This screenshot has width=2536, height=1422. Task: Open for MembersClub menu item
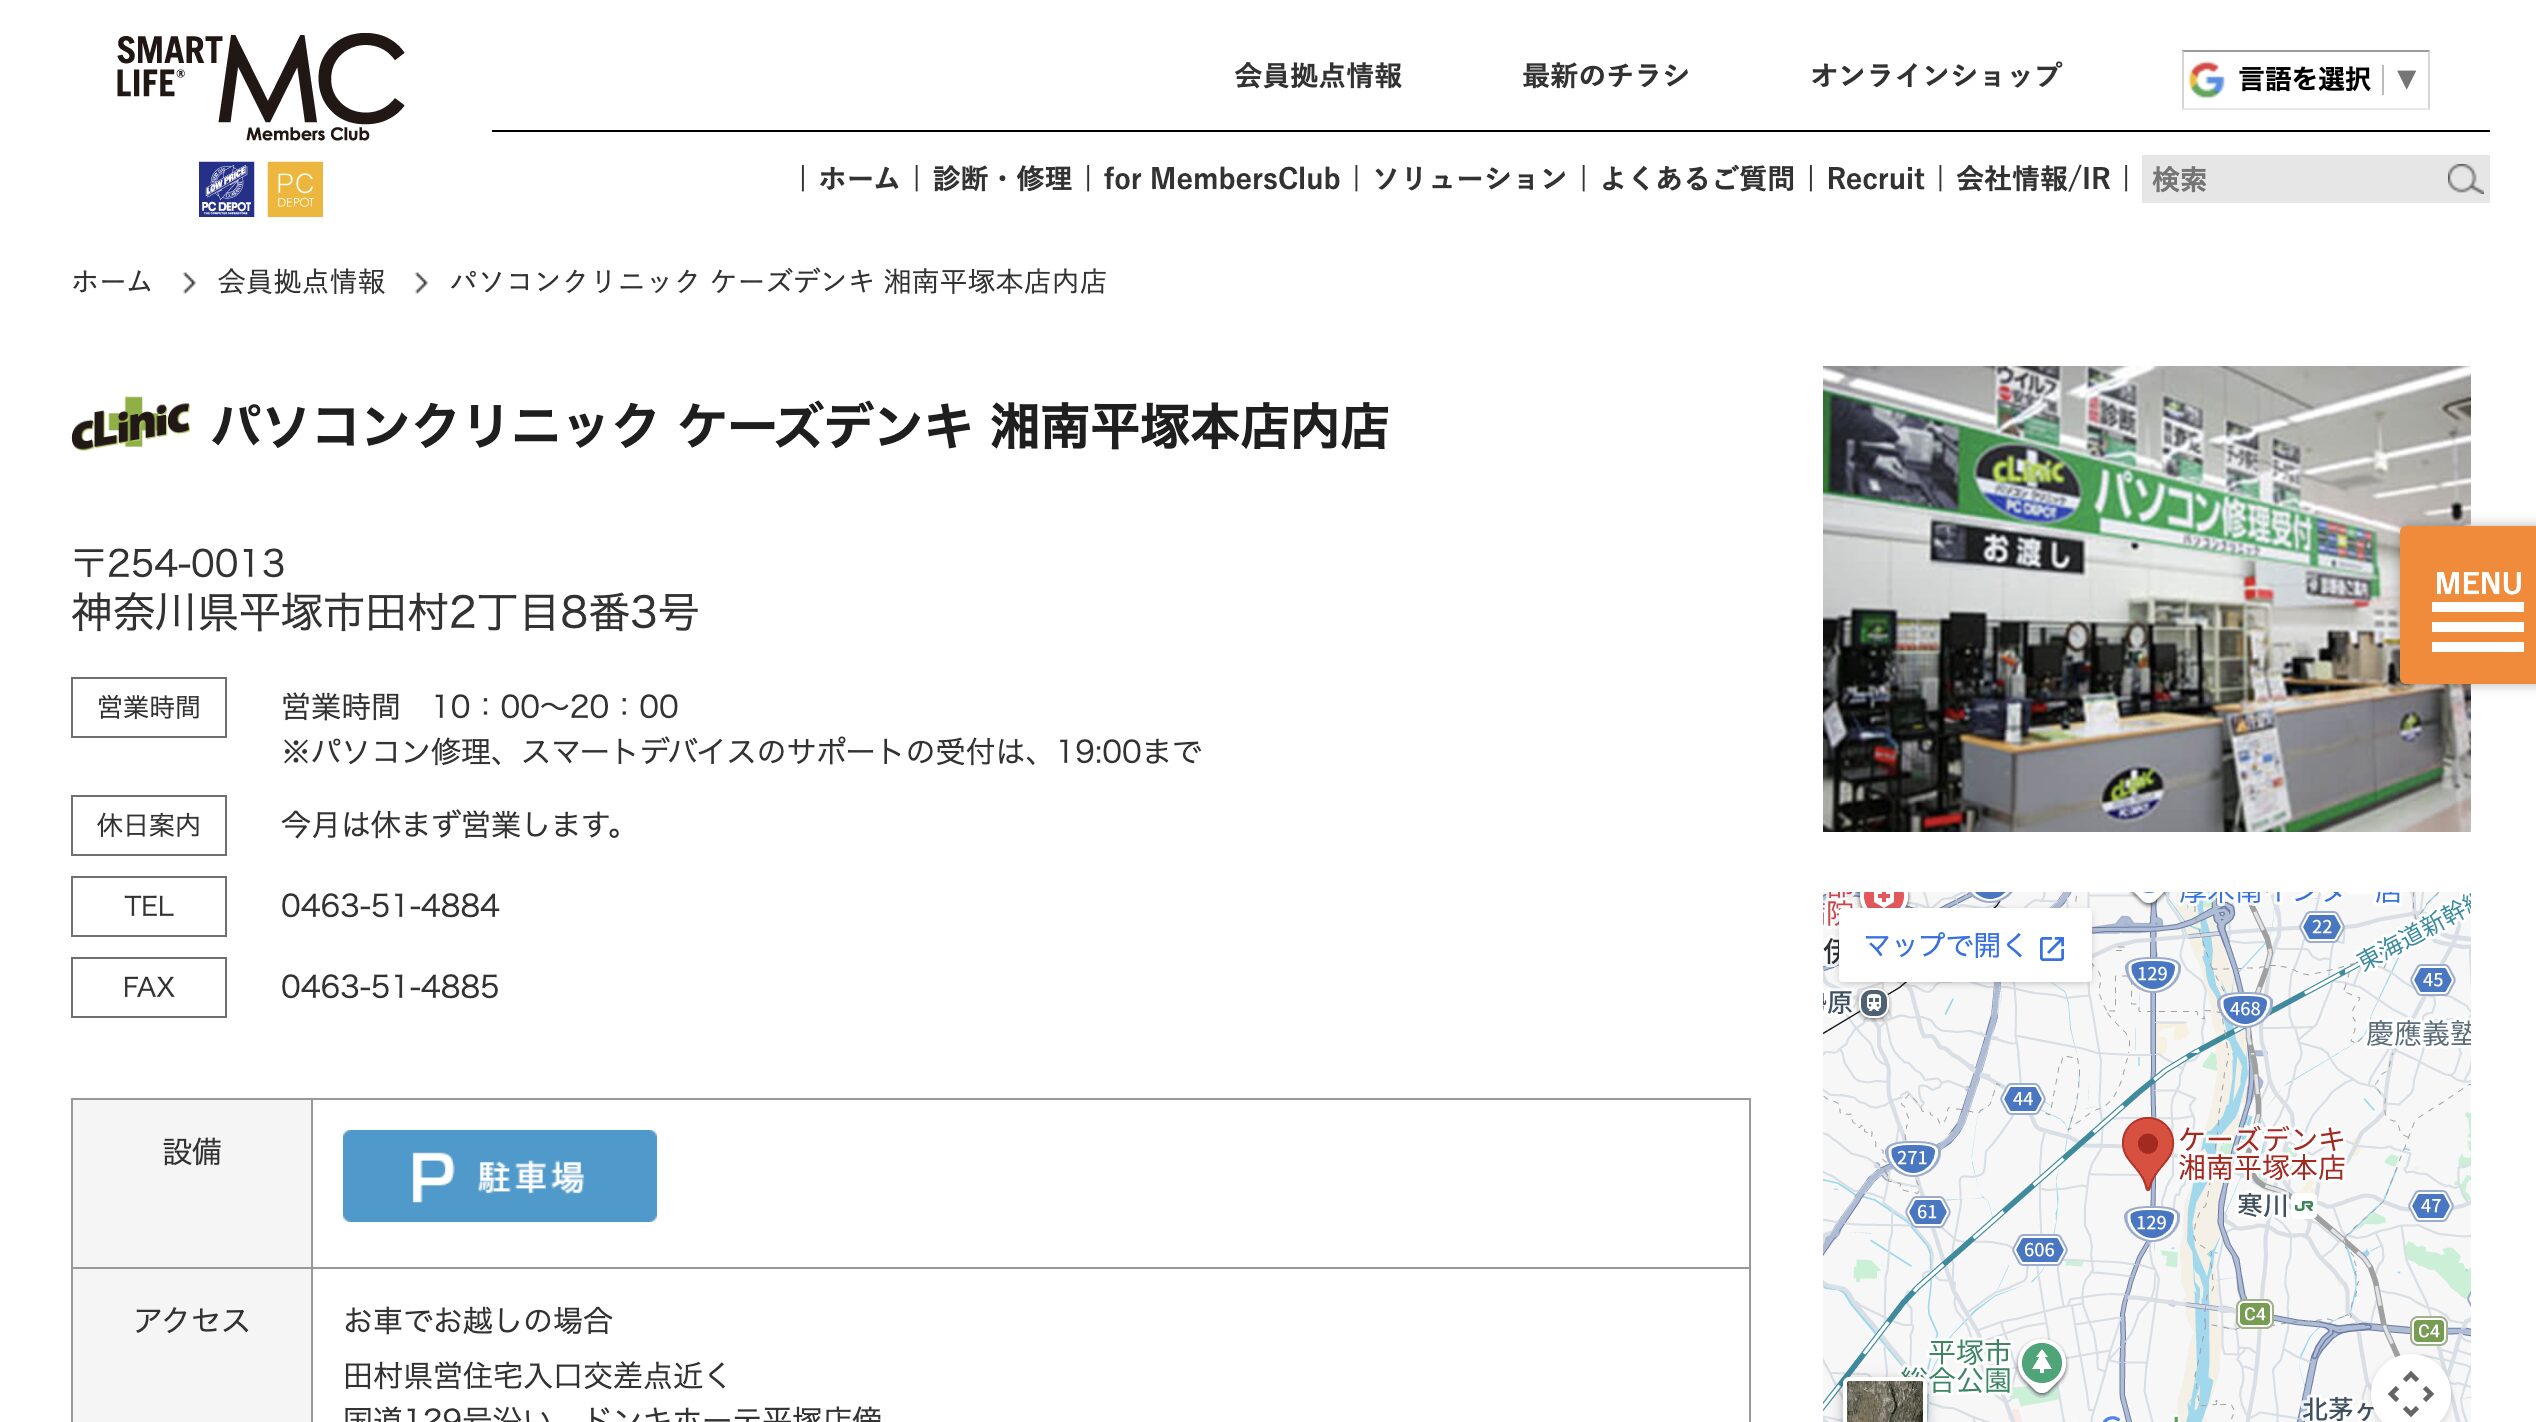[x=1222, y=179]
